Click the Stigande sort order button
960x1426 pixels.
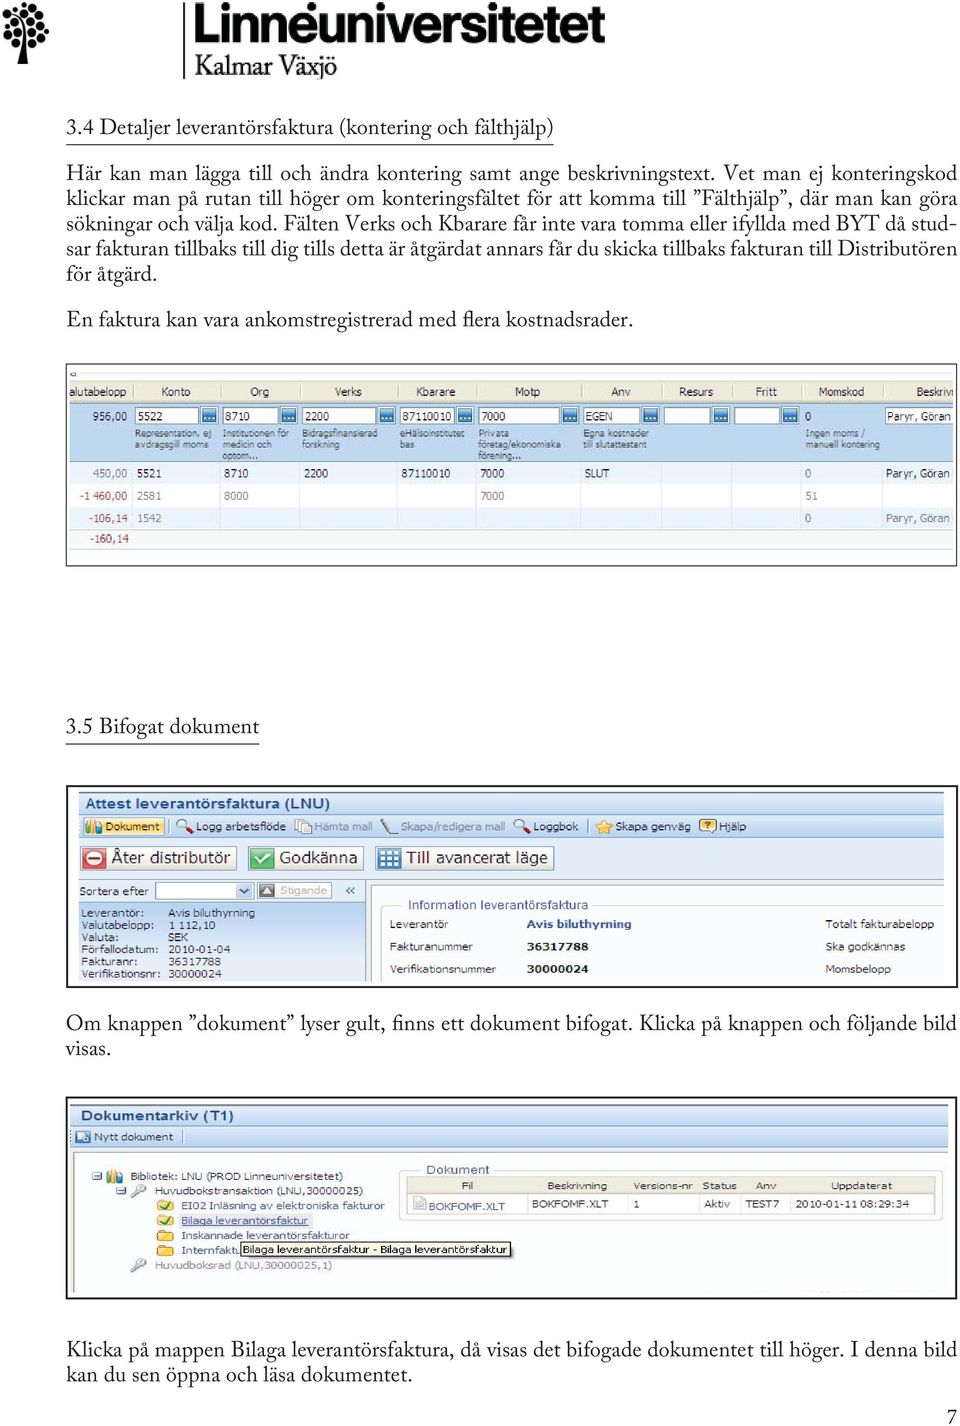294,890
